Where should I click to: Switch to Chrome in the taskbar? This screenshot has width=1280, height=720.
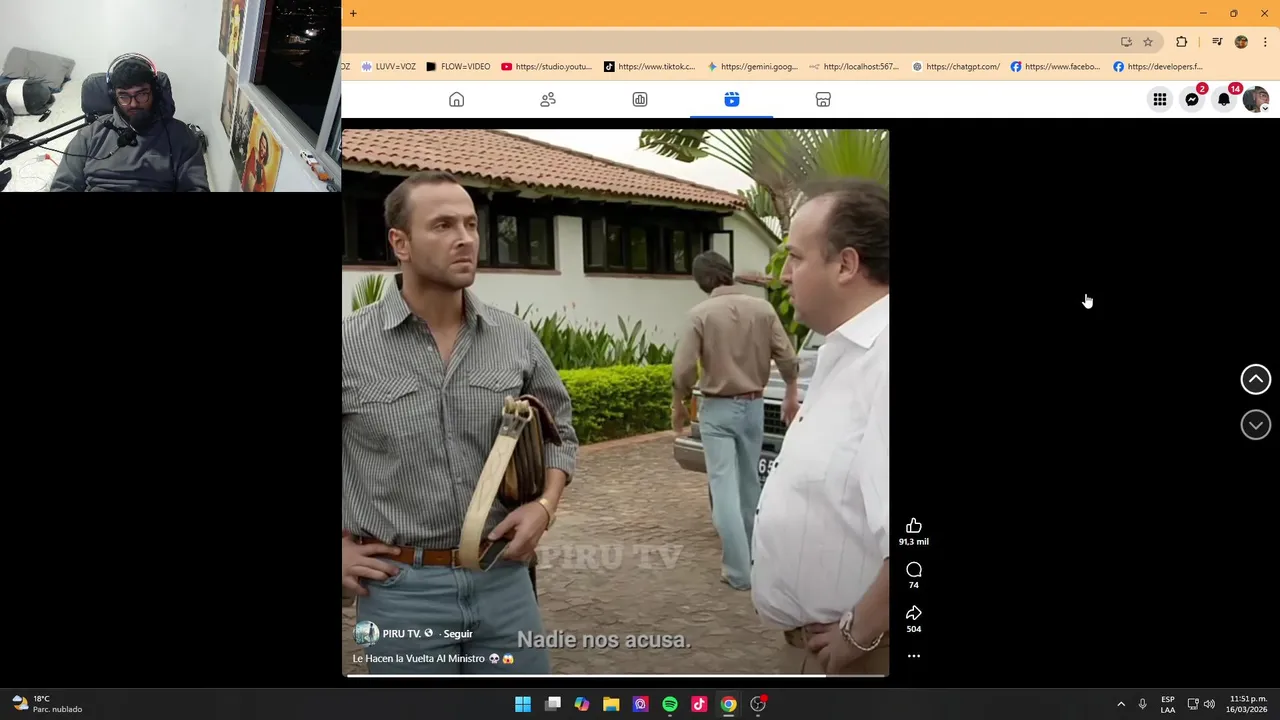[729, 704]
